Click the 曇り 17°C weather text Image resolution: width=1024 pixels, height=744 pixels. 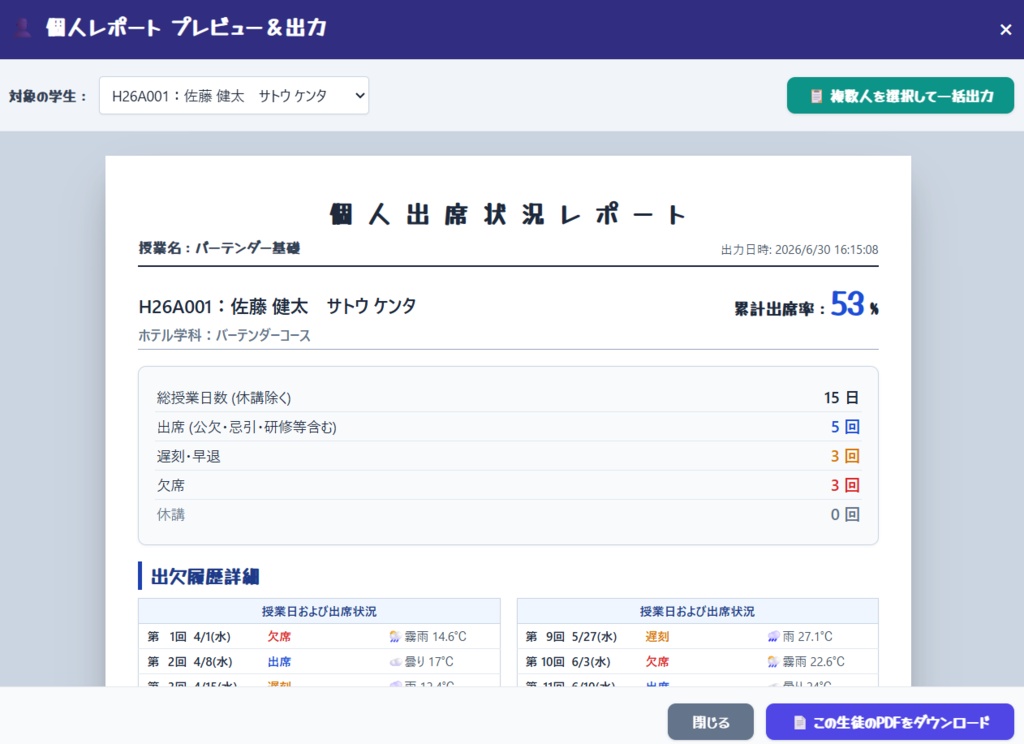(428, 662)
